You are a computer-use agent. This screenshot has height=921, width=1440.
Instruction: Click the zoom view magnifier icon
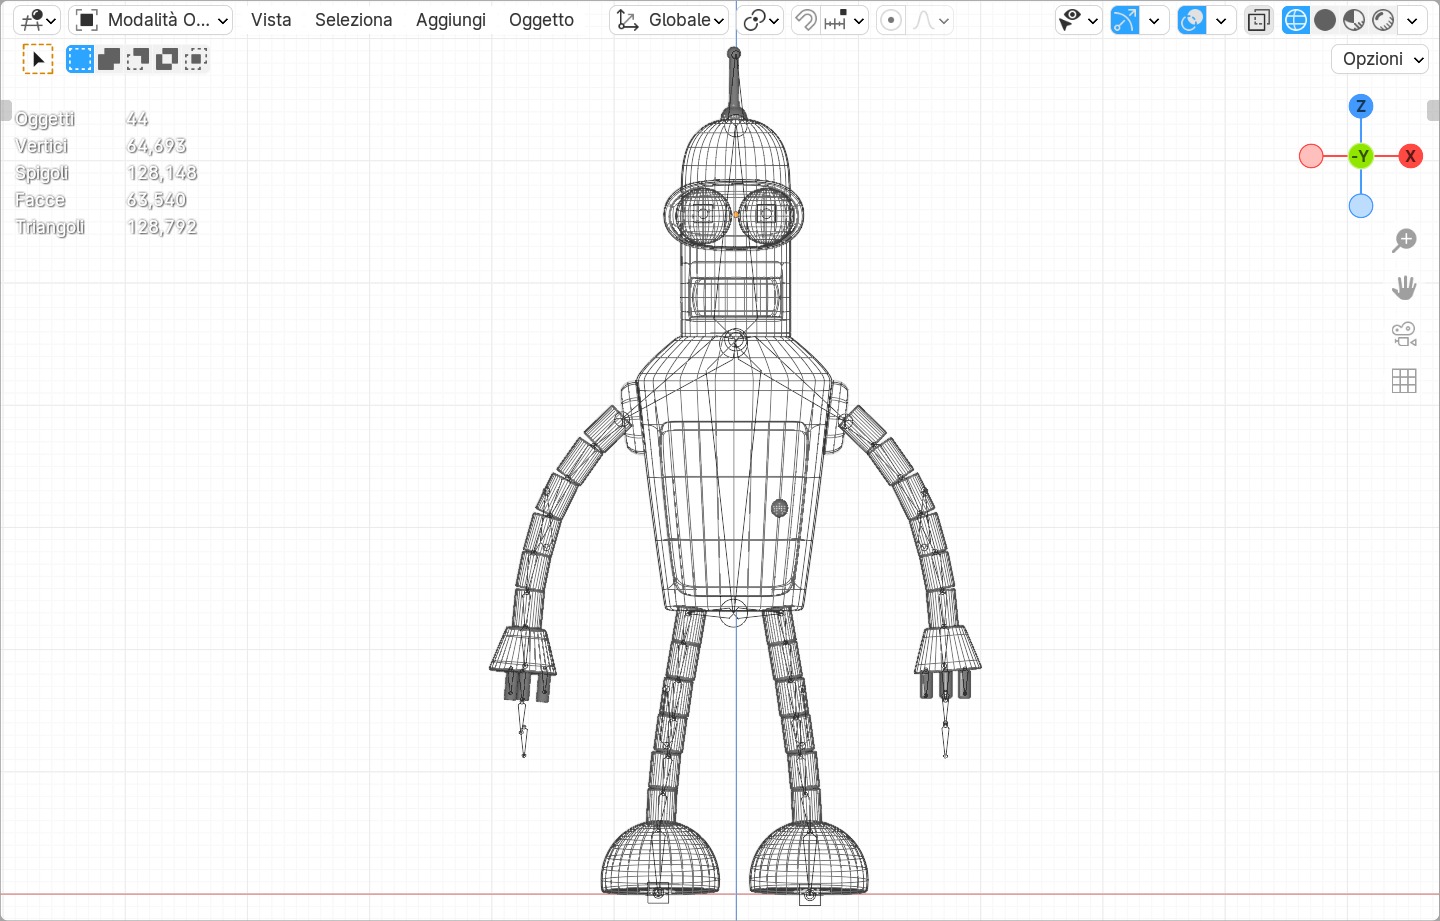(1405, 241)
